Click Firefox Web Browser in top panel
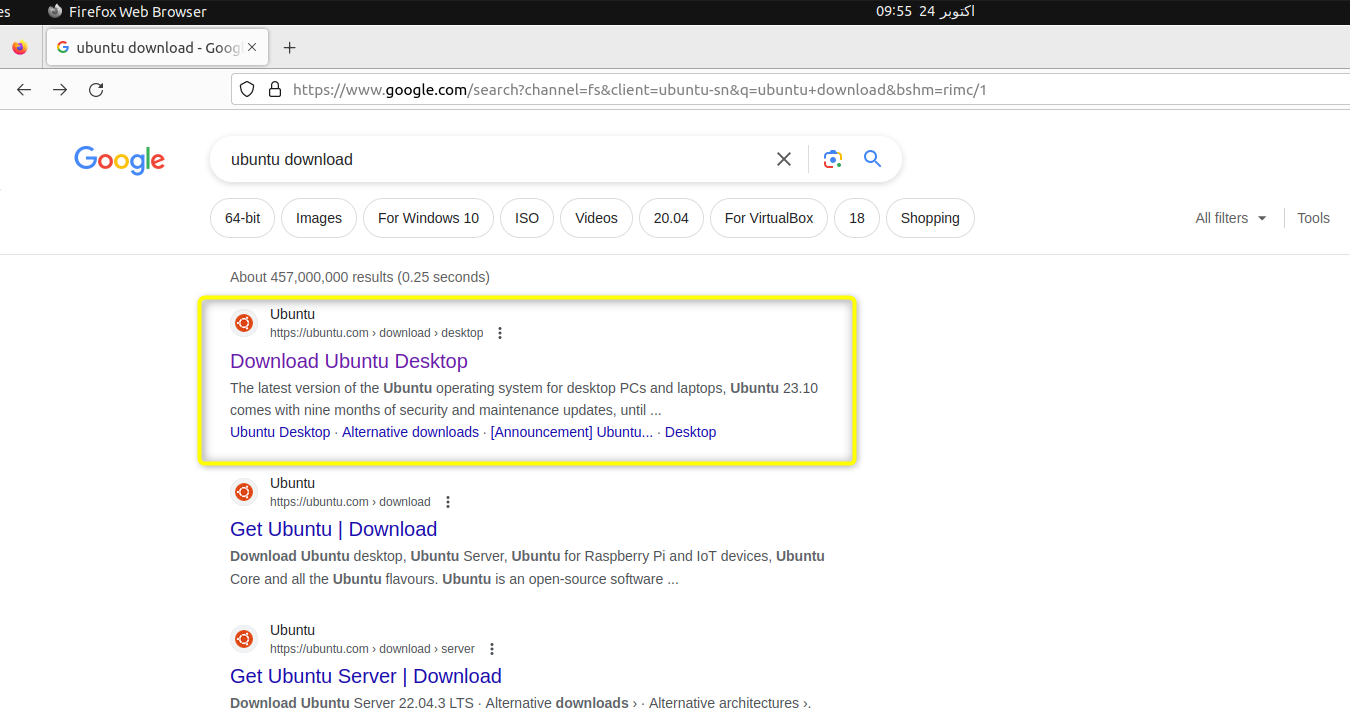The height and width of the screenshot is (726, 1350). tap(128, 12)
